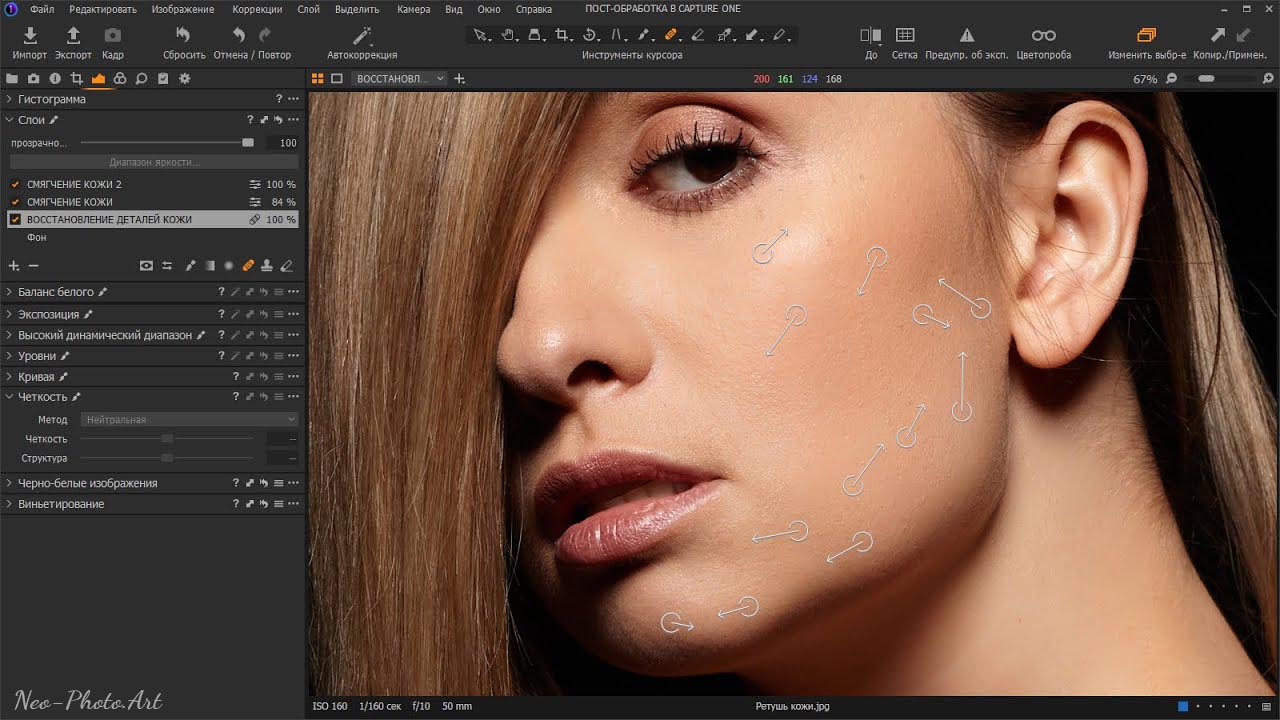Select the rotate tool in cursor tools
Screen dimensions: 1280x720
(590, 35)
